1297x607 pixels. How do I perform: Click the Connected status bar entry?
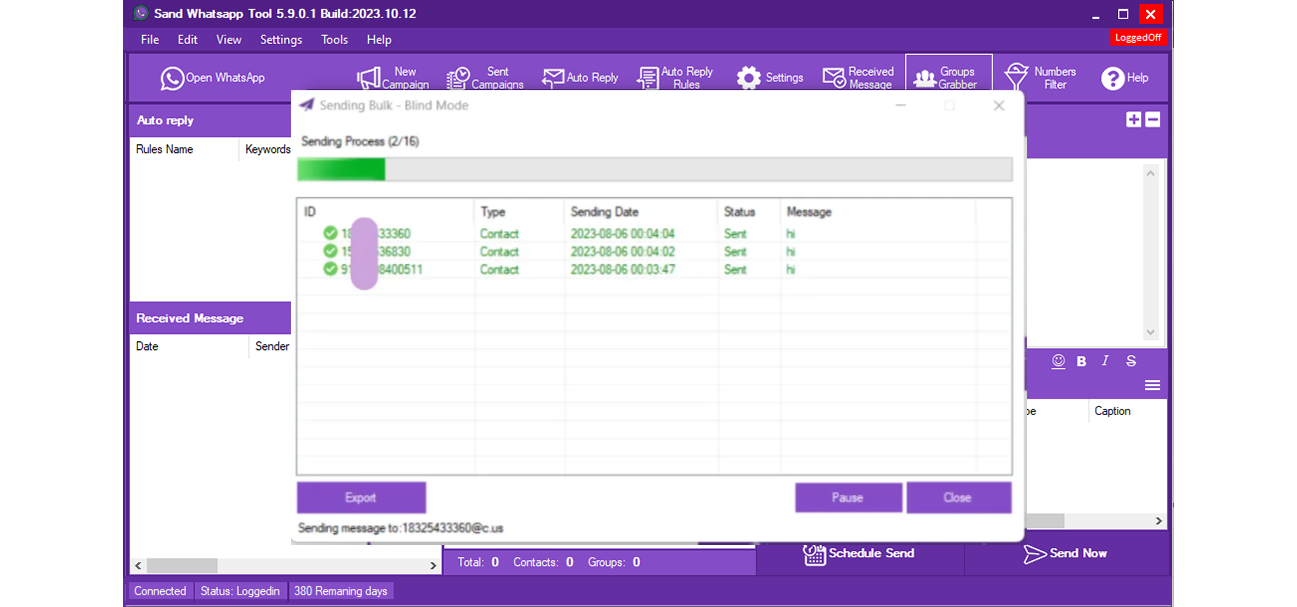(x=160, y=591)
